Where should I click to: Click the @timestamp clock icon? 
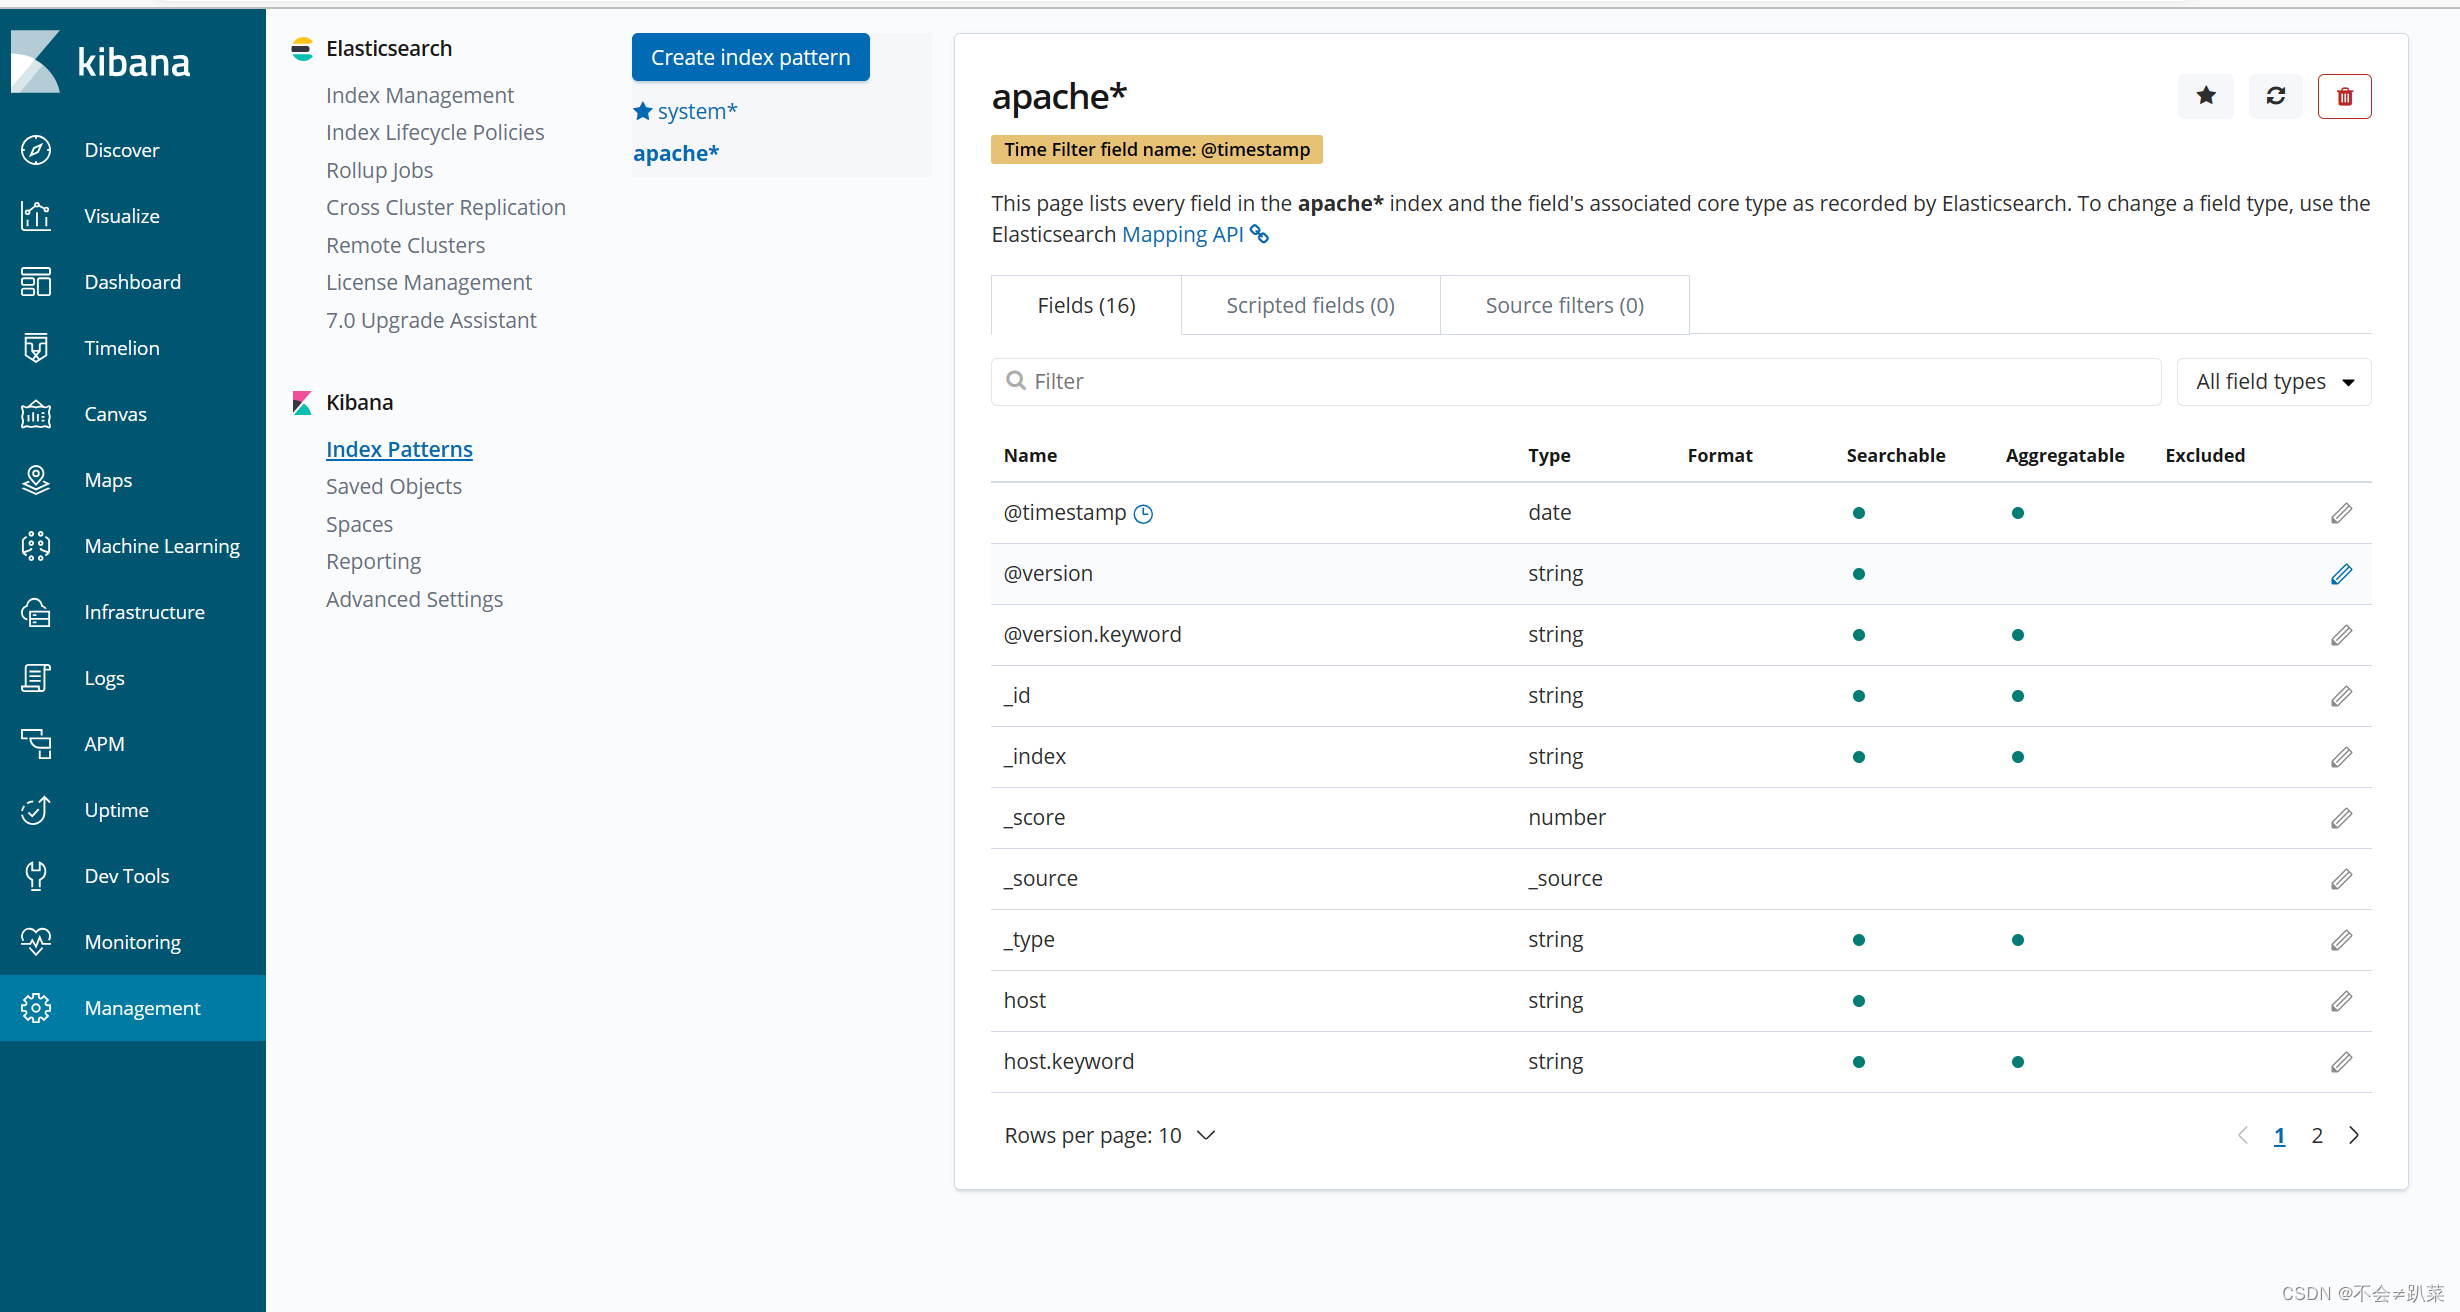(x=1143, y=514)
